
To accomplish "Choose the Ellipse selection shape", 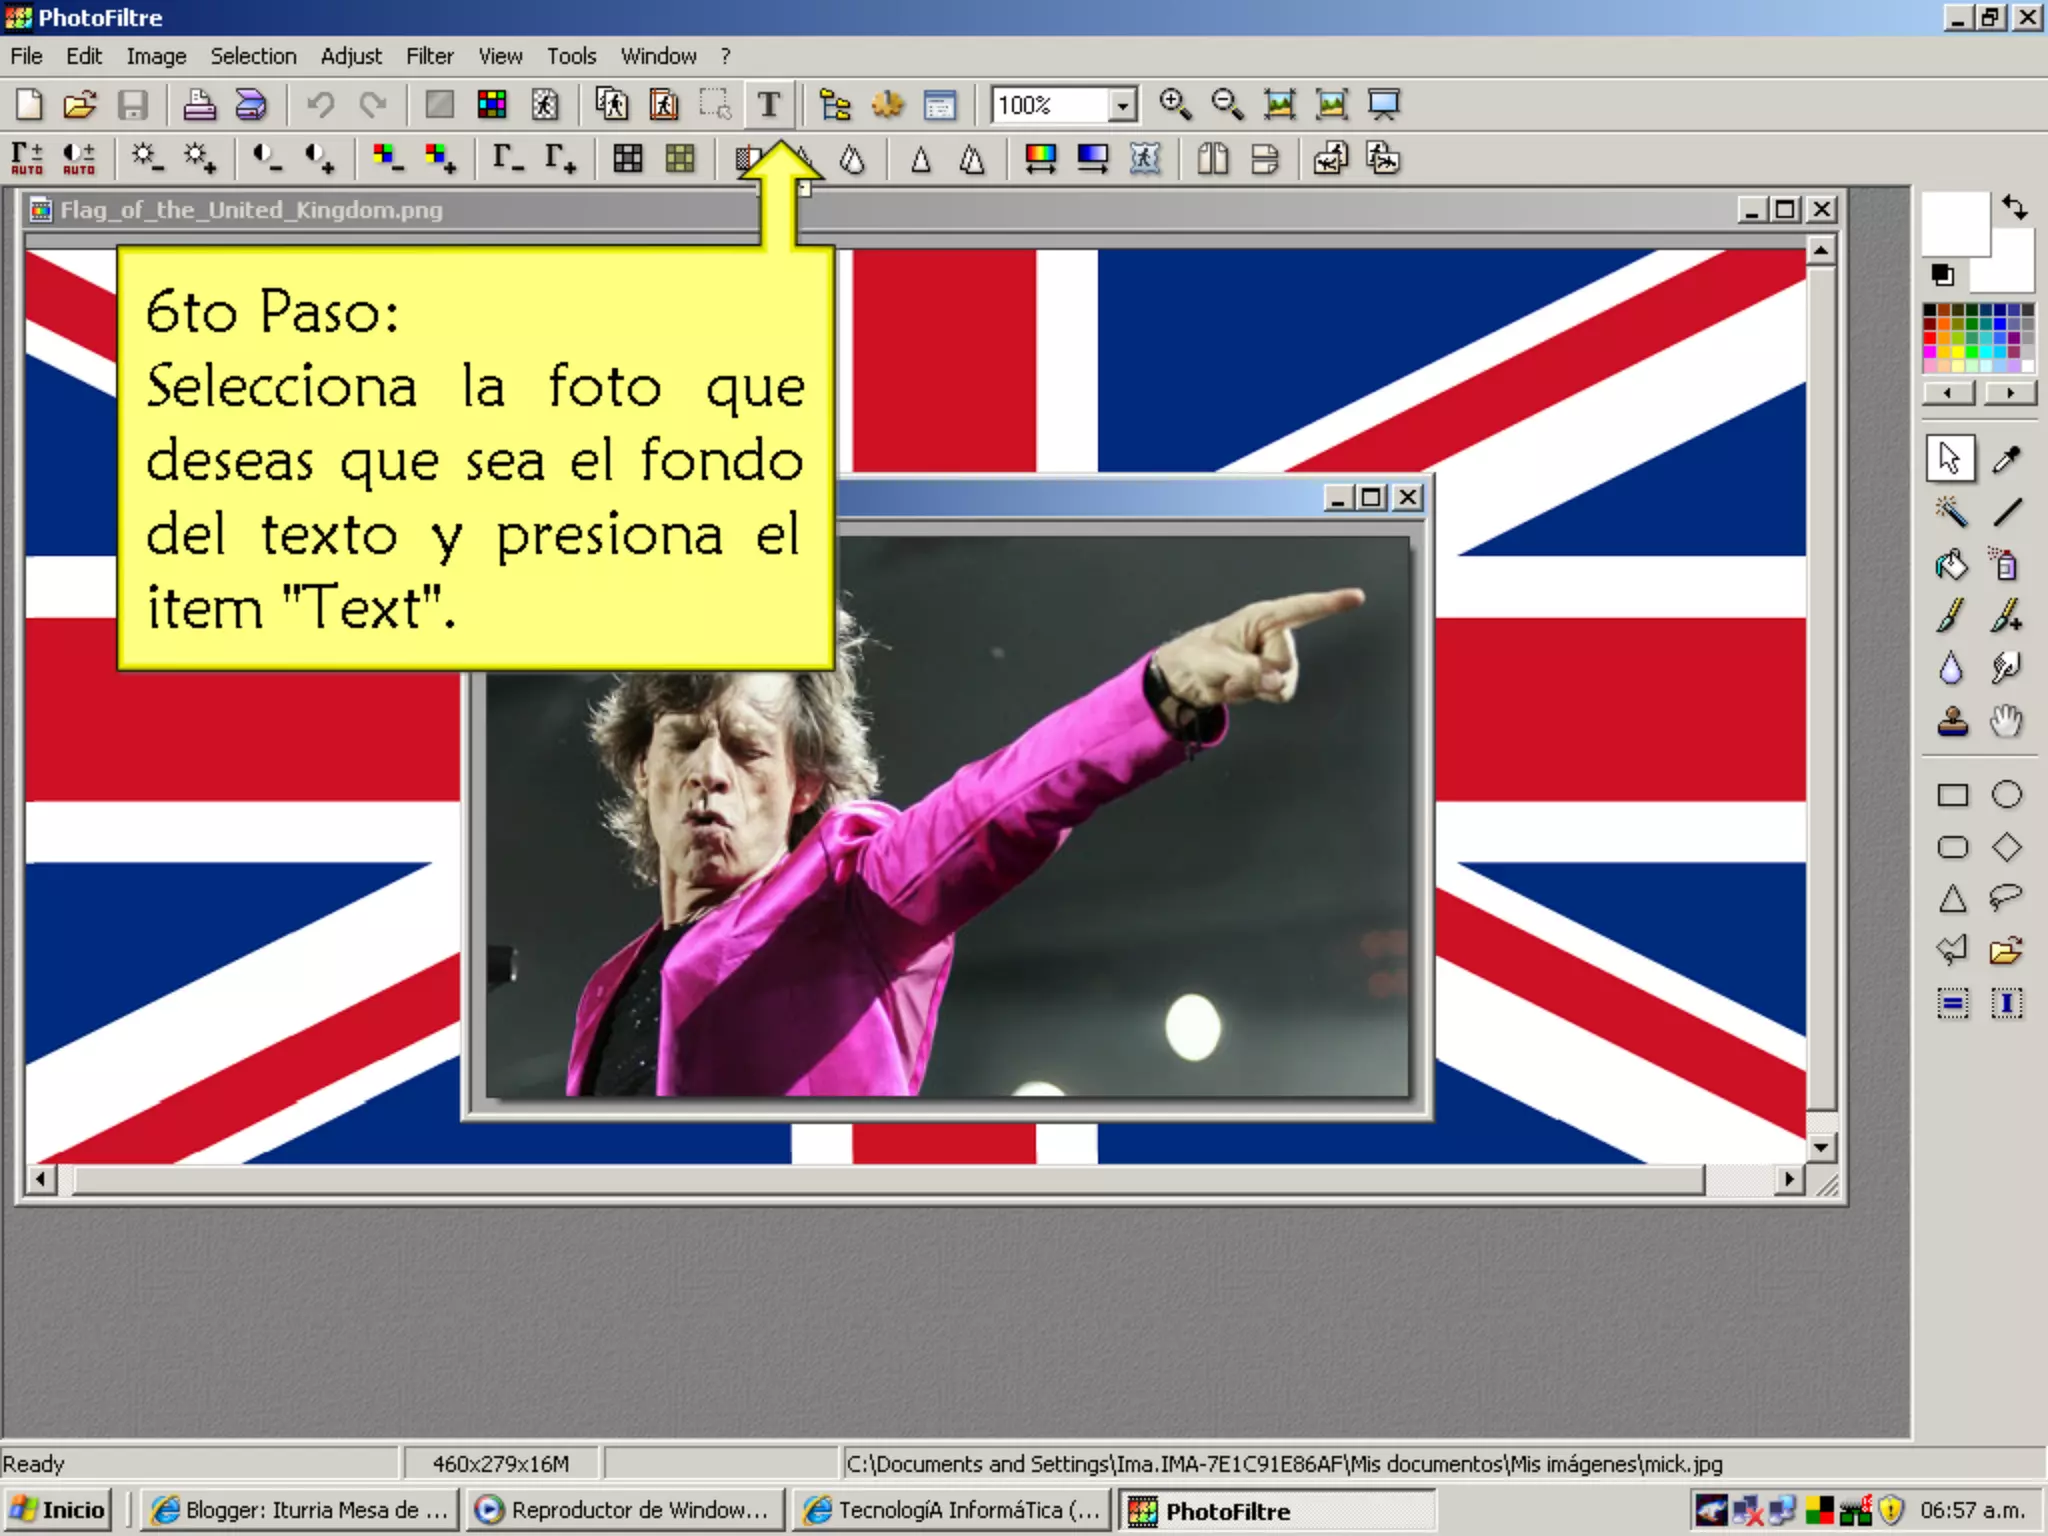I will click(x=2006, y=795).
